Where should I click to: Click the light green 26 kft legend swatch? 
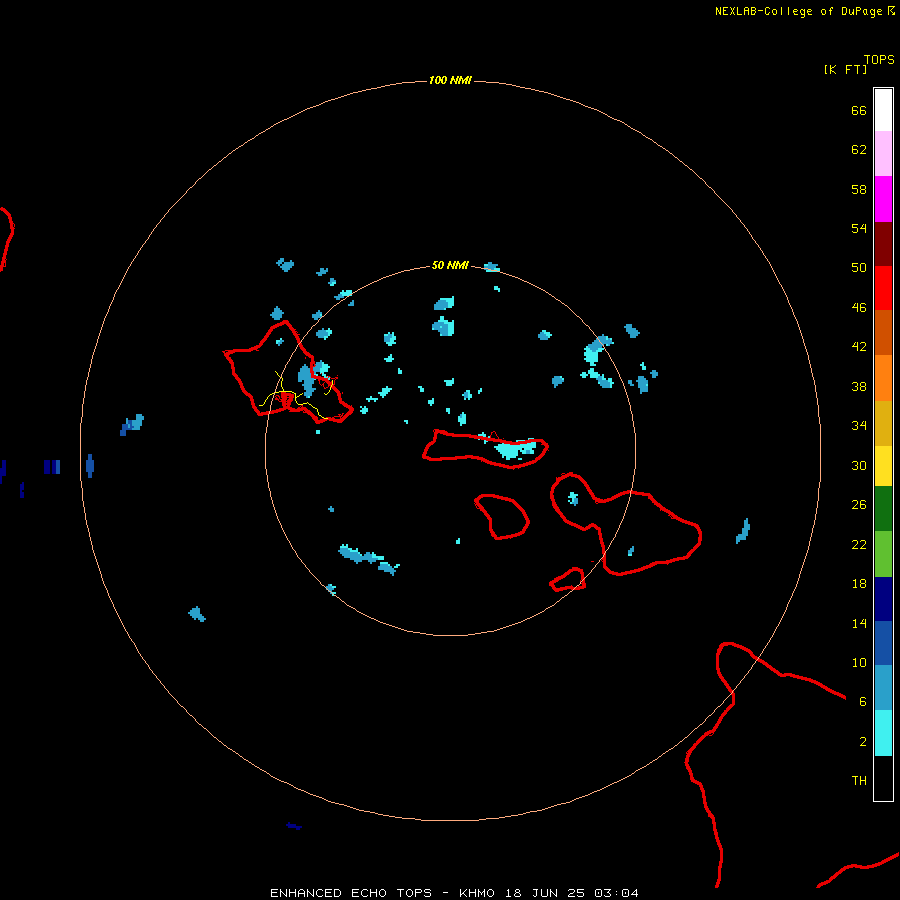point(883,554)
